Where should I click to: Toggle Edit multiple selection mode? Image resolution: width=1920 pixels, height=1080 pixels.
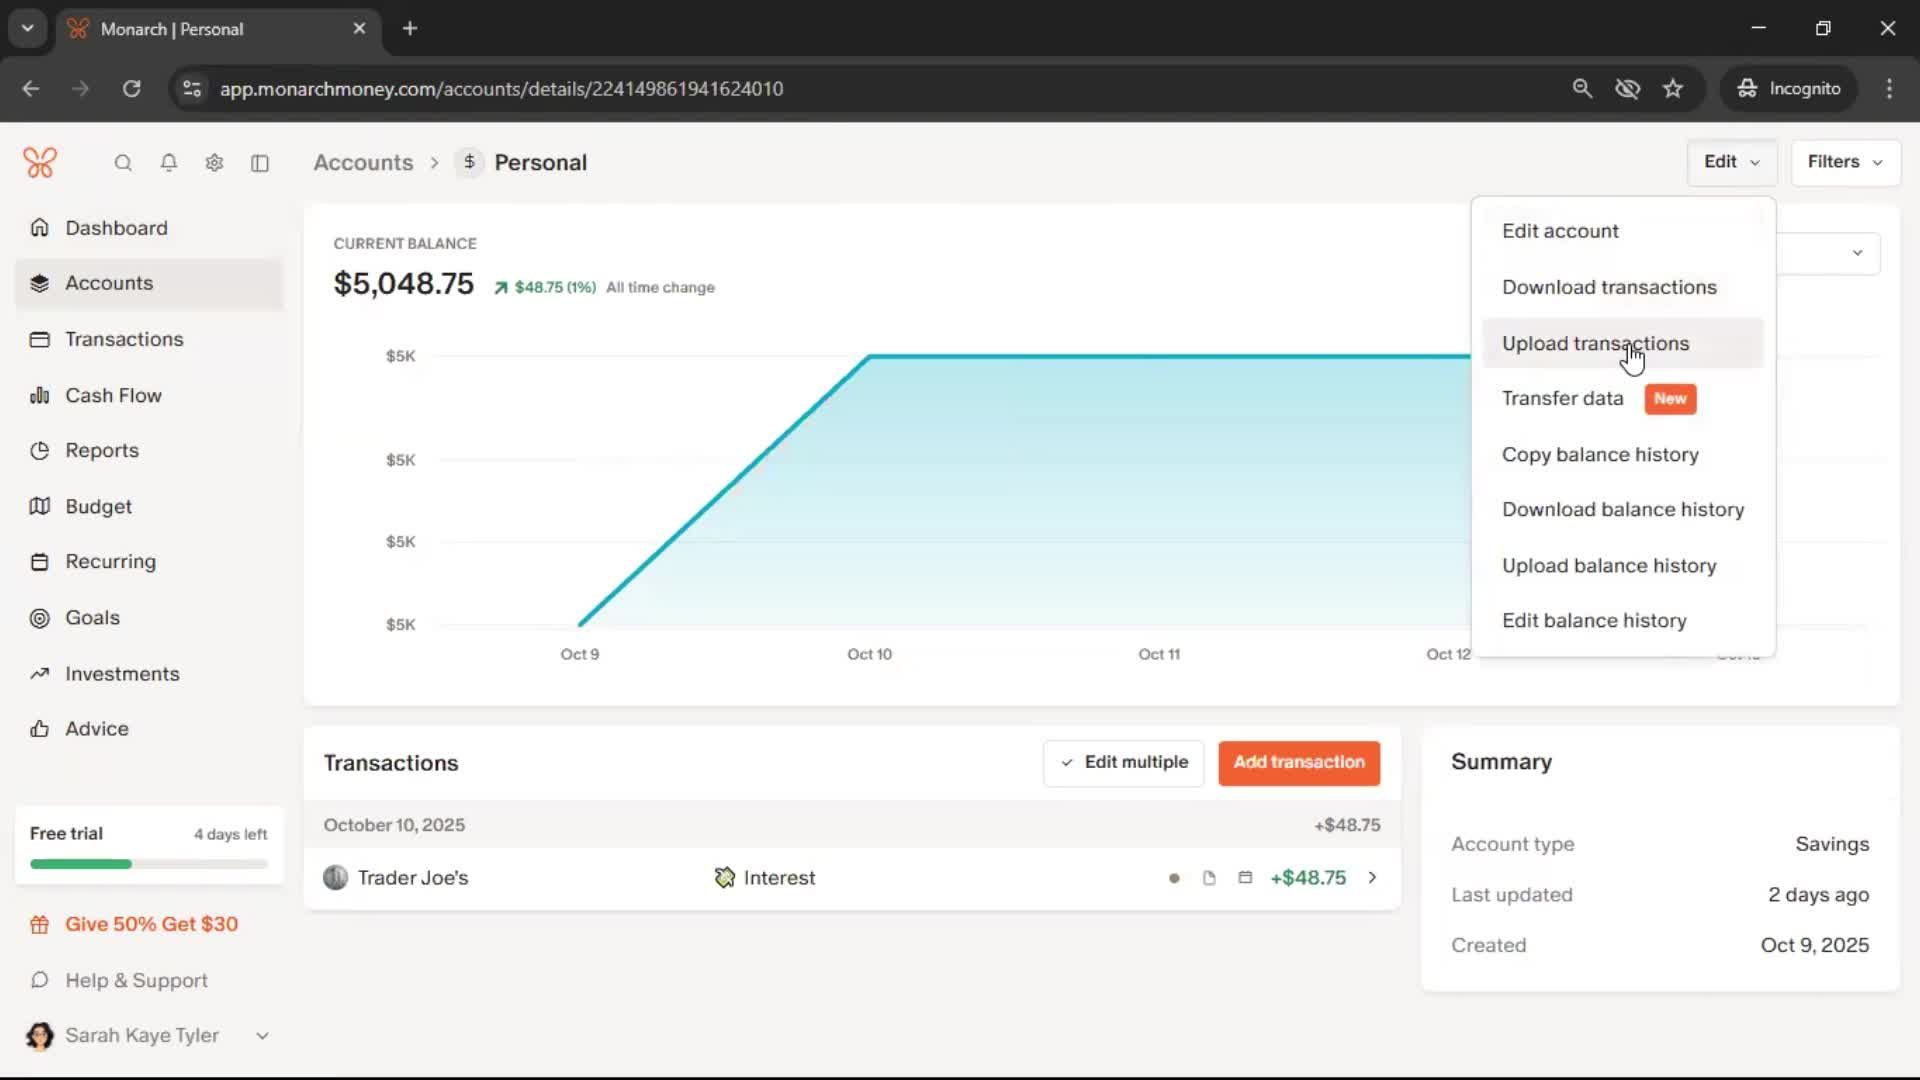(x=1124, y=763)
